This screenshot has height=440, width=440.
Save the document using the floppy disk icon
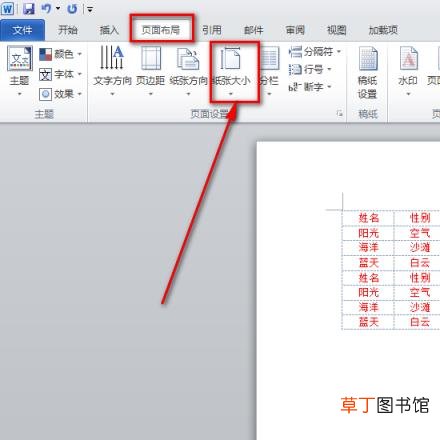(x=29, y=9)
